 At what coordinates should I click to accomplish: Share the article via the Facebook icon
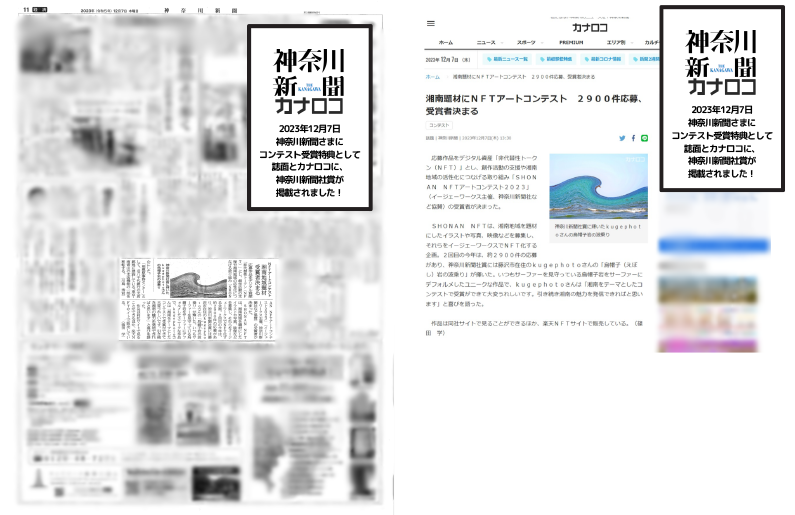[x=633, y=138]
